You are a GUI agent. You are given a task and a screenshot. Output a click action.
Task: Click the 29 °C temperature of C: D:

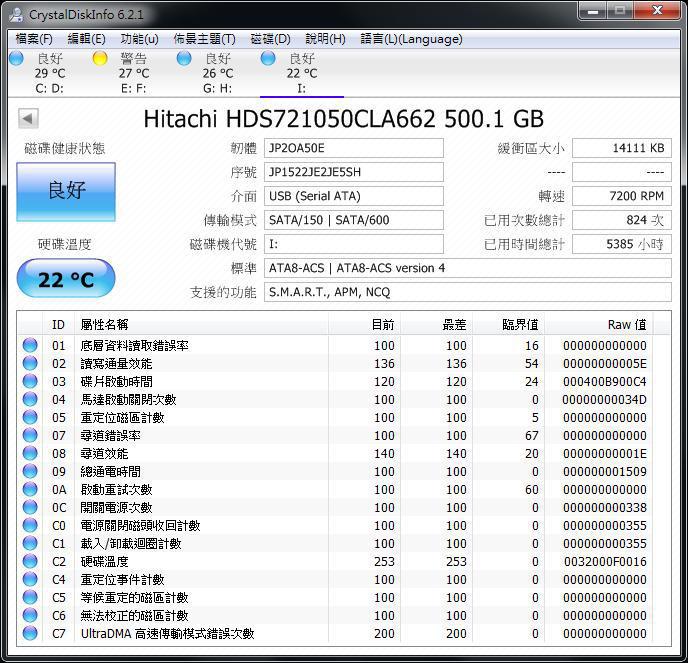click(50, 73)
